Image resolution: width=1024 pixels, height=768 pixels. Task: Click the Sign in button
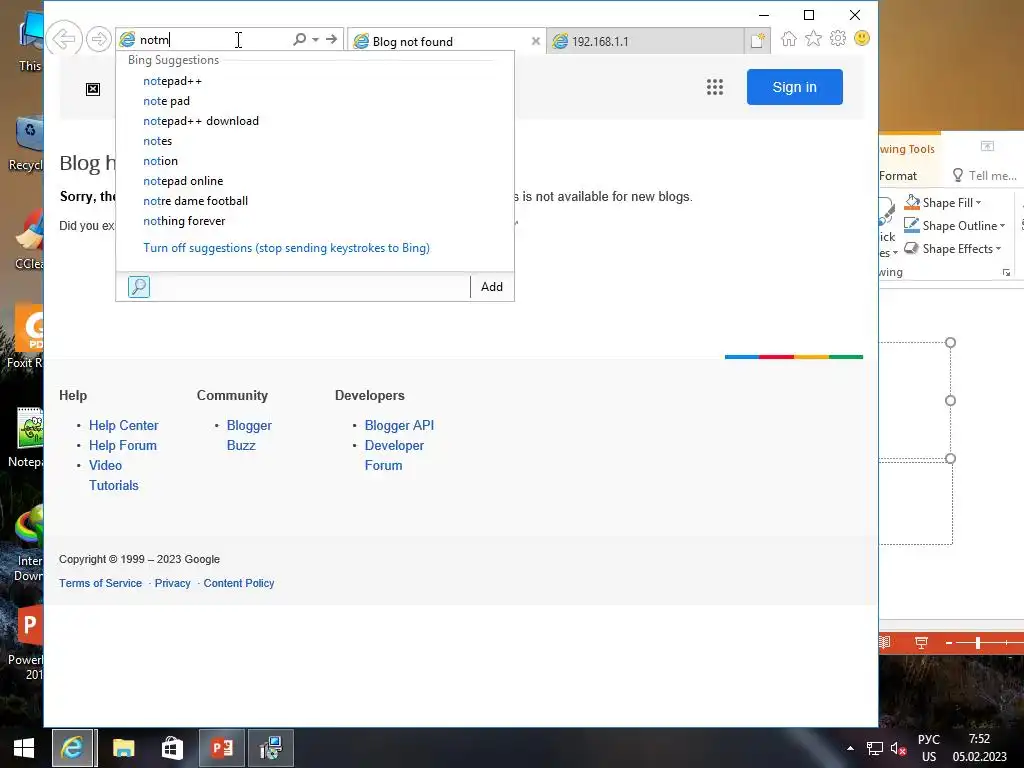(794, 87)
